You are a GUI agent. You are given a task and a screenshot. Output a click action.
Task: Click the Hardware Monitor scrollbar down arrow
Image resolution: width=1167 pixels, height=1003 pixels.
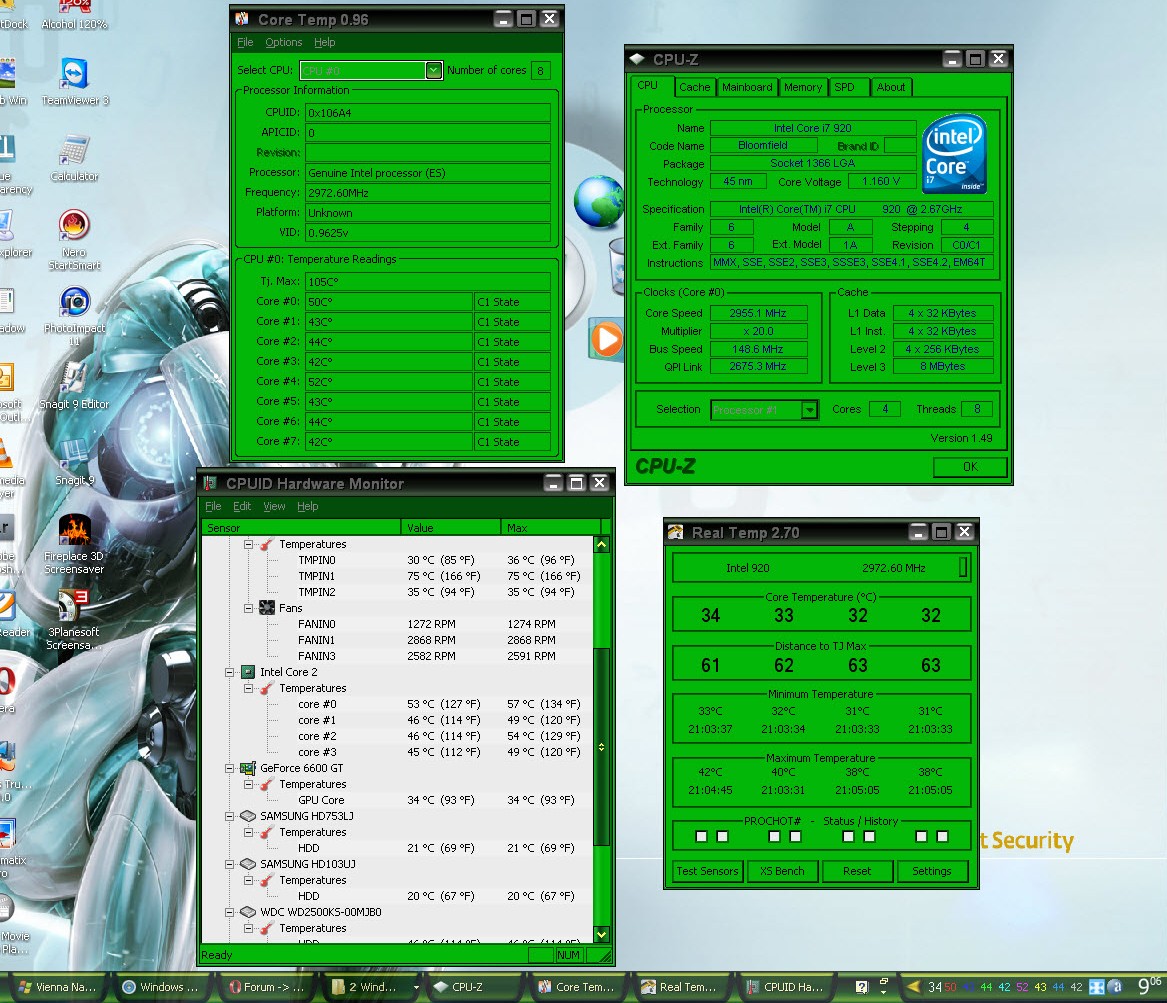coord(601,935)
